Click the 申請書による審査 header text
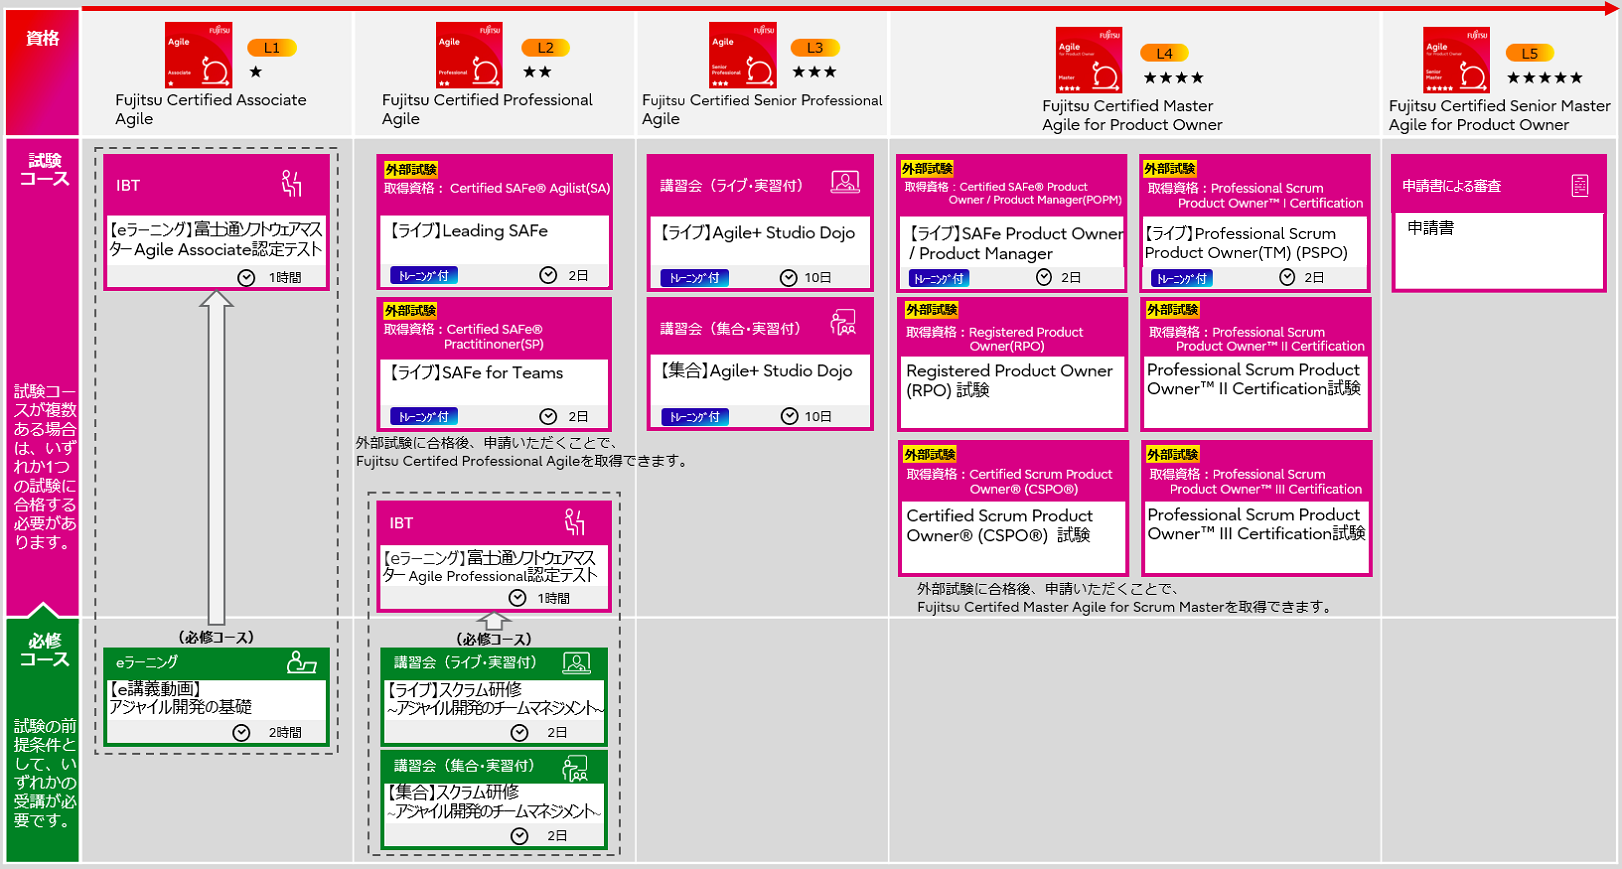The height and width of the screenshot is (869, 1622). [x=1451, y=186]
